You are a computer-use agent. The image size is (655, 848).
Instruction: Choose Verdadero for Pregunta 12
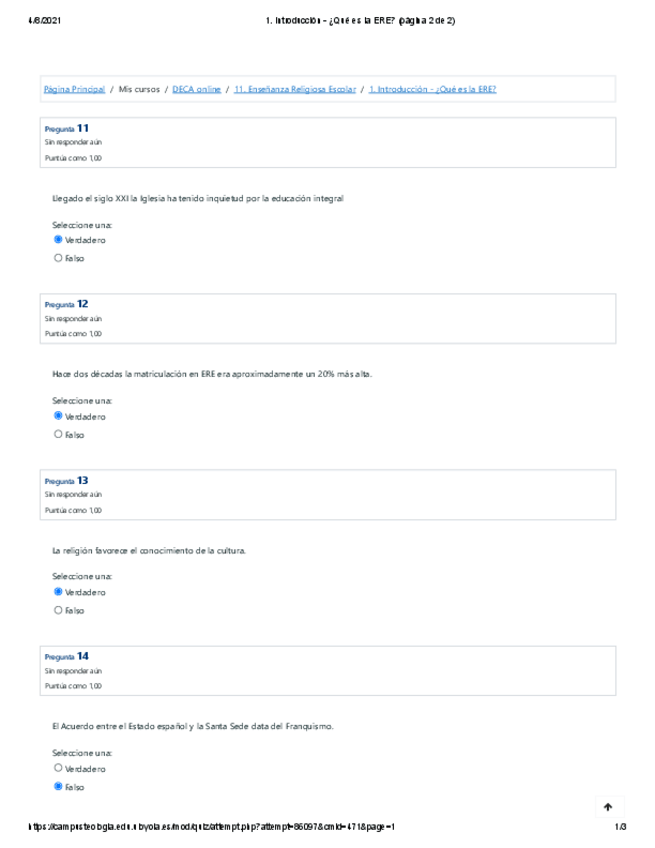tap(58, 416)
